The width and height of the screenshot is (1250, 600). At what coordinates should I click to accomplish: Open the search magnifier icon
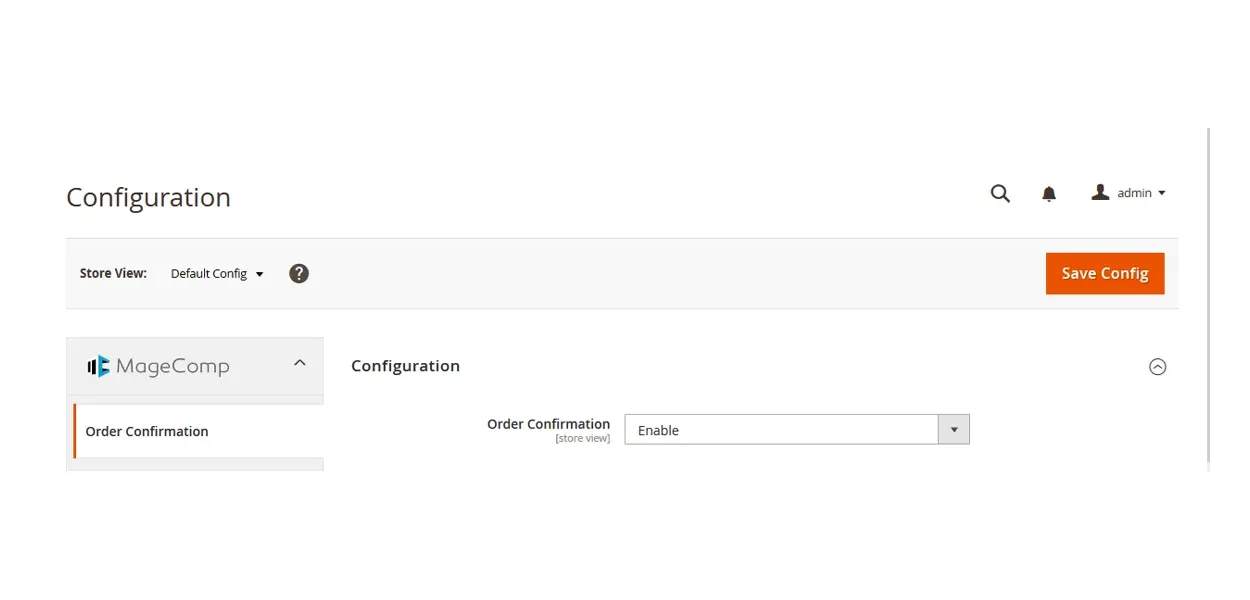(x=1000, y=193)
